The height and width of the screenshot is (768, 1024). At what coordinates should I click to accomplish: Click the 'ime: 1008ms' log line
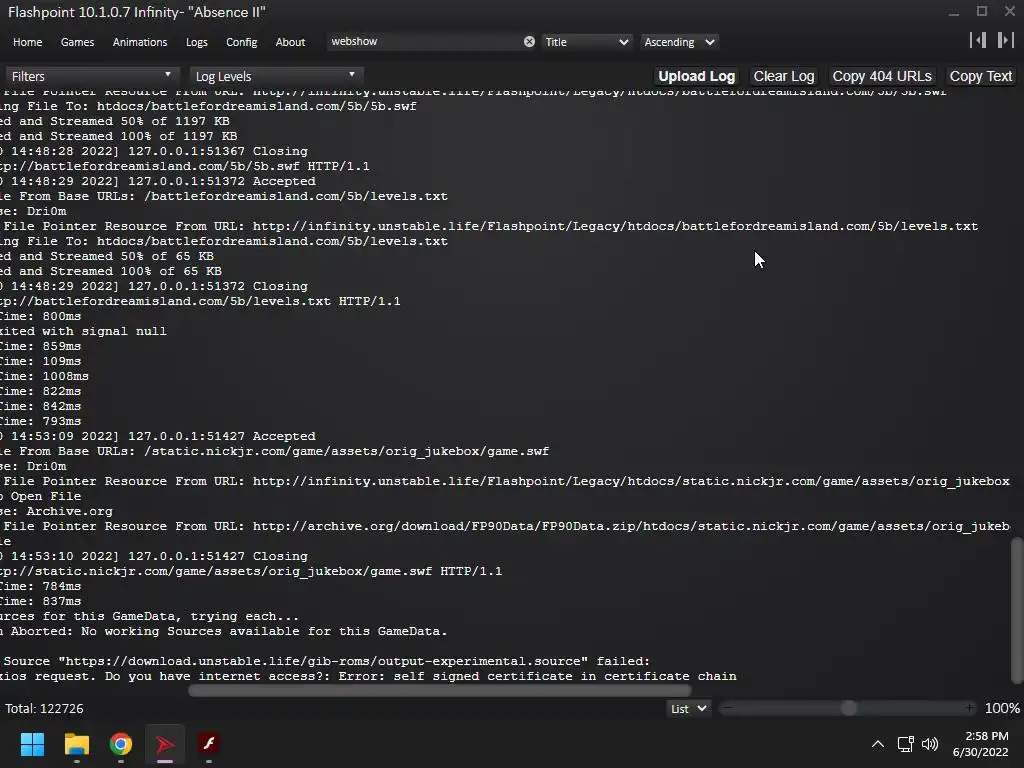(x=44, y=376)
